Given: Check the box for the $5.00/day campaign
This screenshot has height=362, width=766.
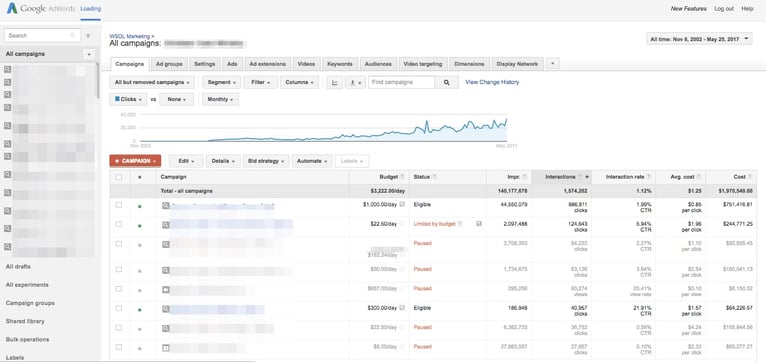Looking at the screenshot, I should pos(119,347).
